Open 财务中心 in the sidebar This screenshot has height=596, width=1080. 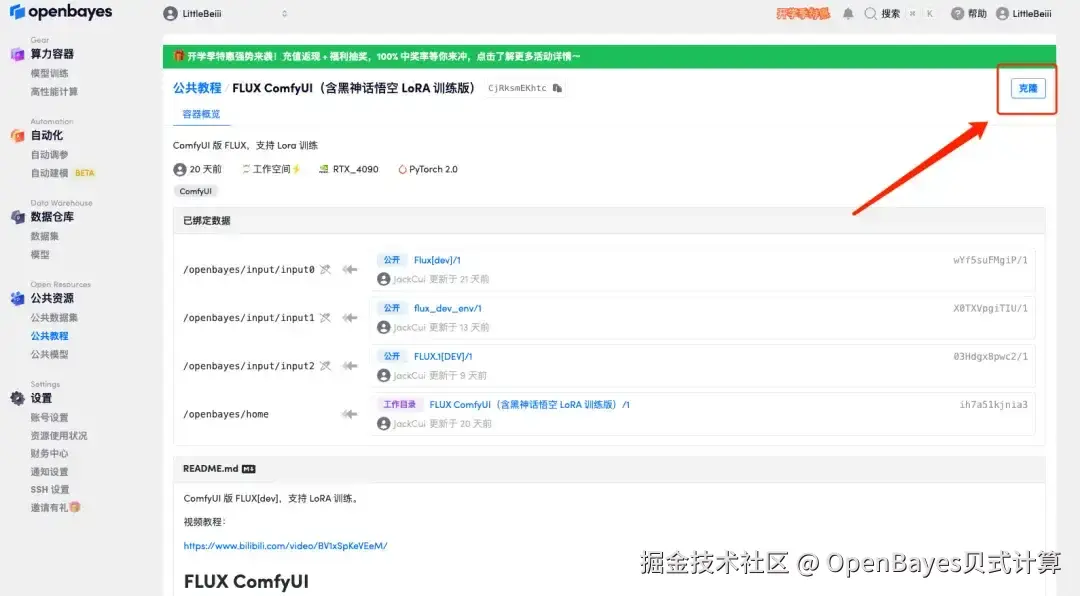tap(49, 453)
